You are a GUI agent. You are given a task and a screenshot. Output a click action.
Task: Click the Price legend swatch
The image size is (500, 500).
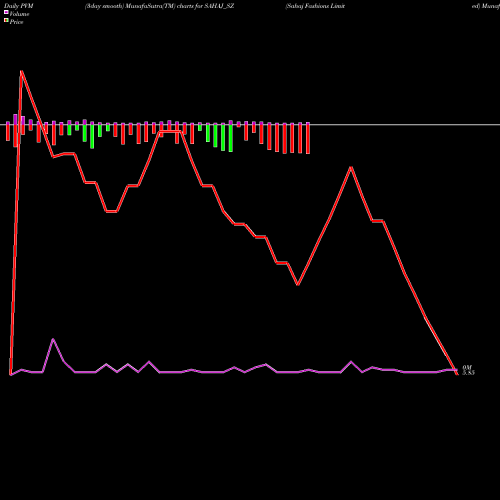point(6,20)
